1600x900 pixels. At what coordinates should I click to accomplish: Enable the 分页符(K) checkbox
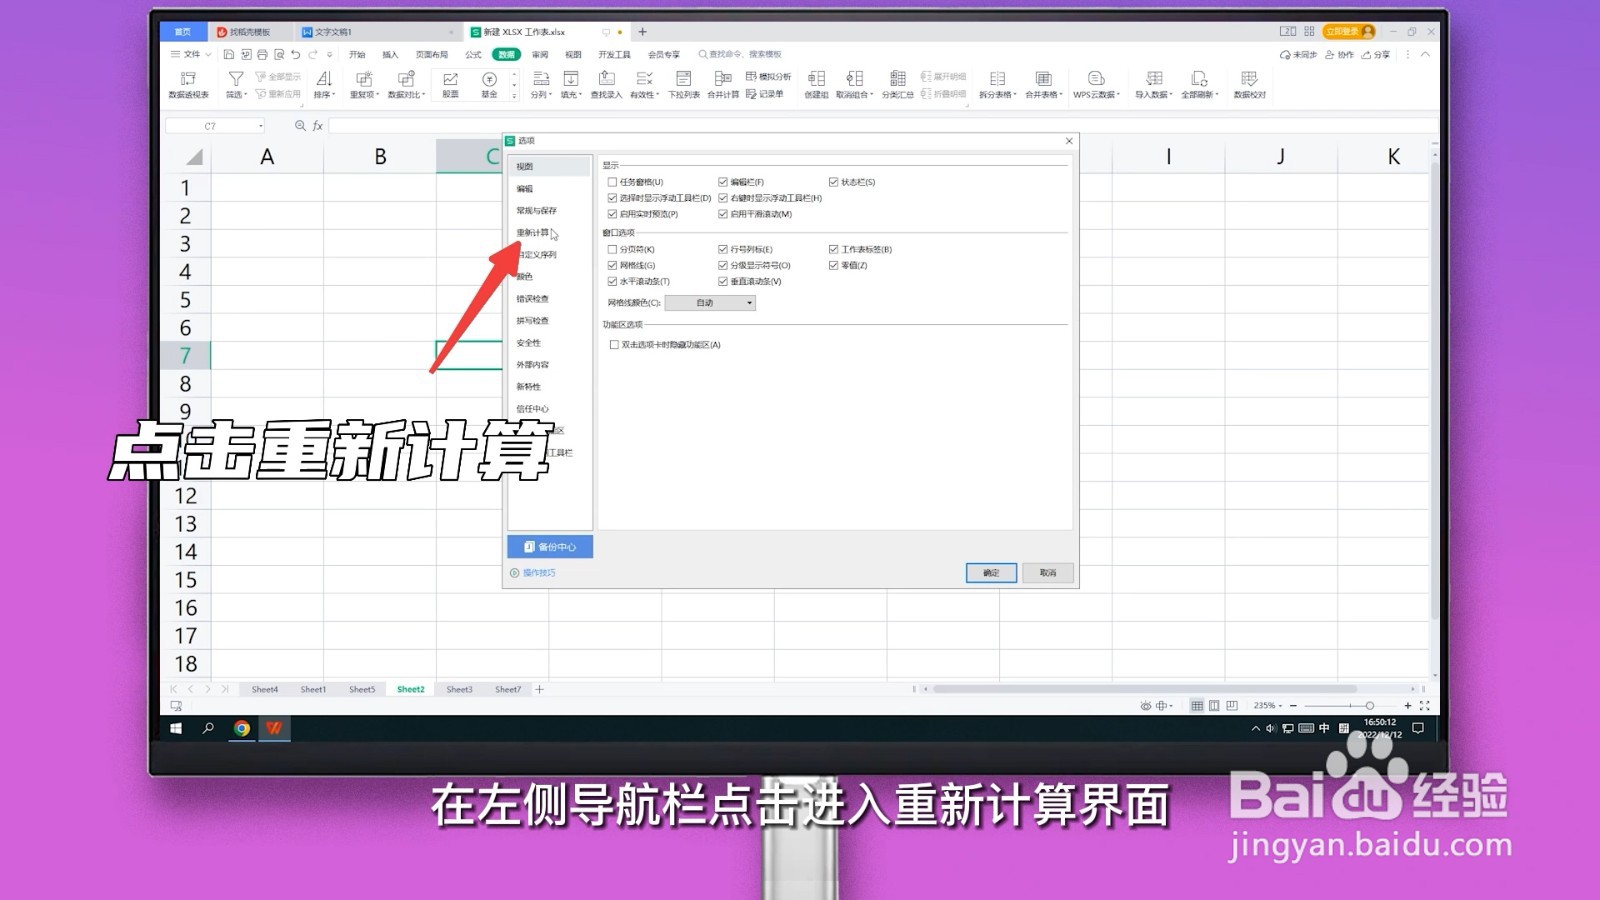[x=612, y=249]
